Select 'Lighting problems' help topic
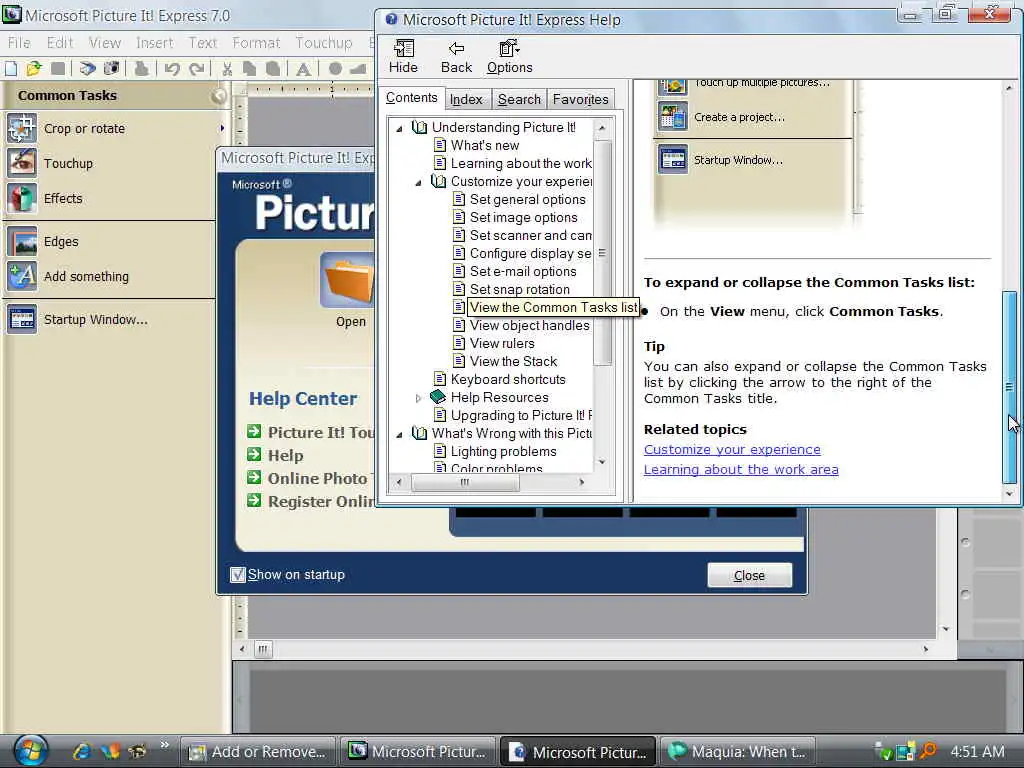The height and width of the screenshot is (768, 1024). pyautogui.click(x=503, y=451)
